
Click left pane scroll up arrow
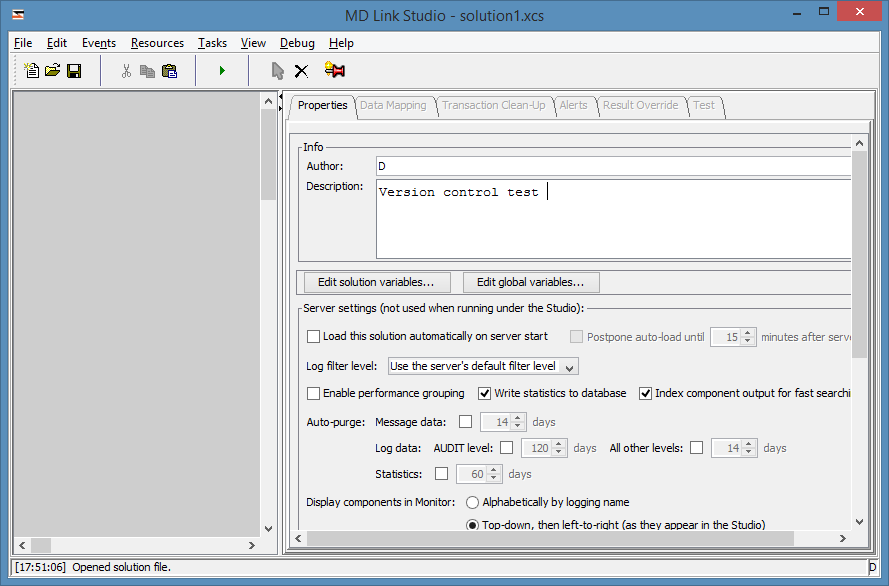269,101
